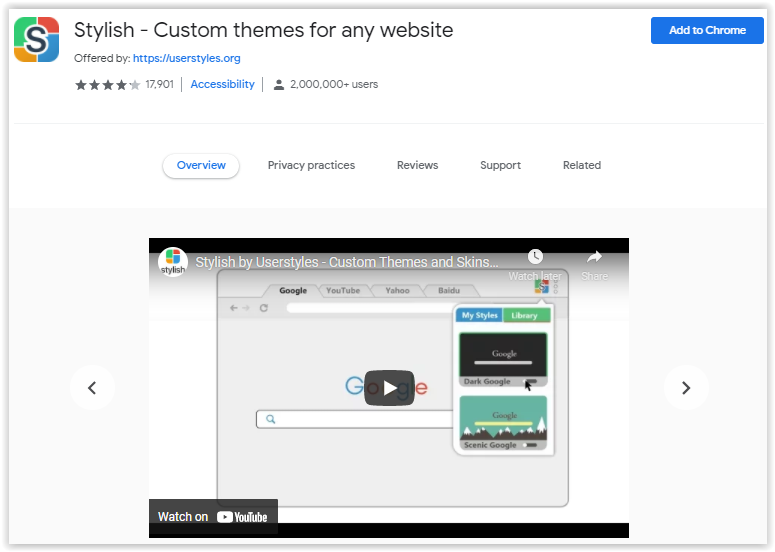775x552 pixels.
Task: Open the Accessibility category link
Action: pos(222,85)
